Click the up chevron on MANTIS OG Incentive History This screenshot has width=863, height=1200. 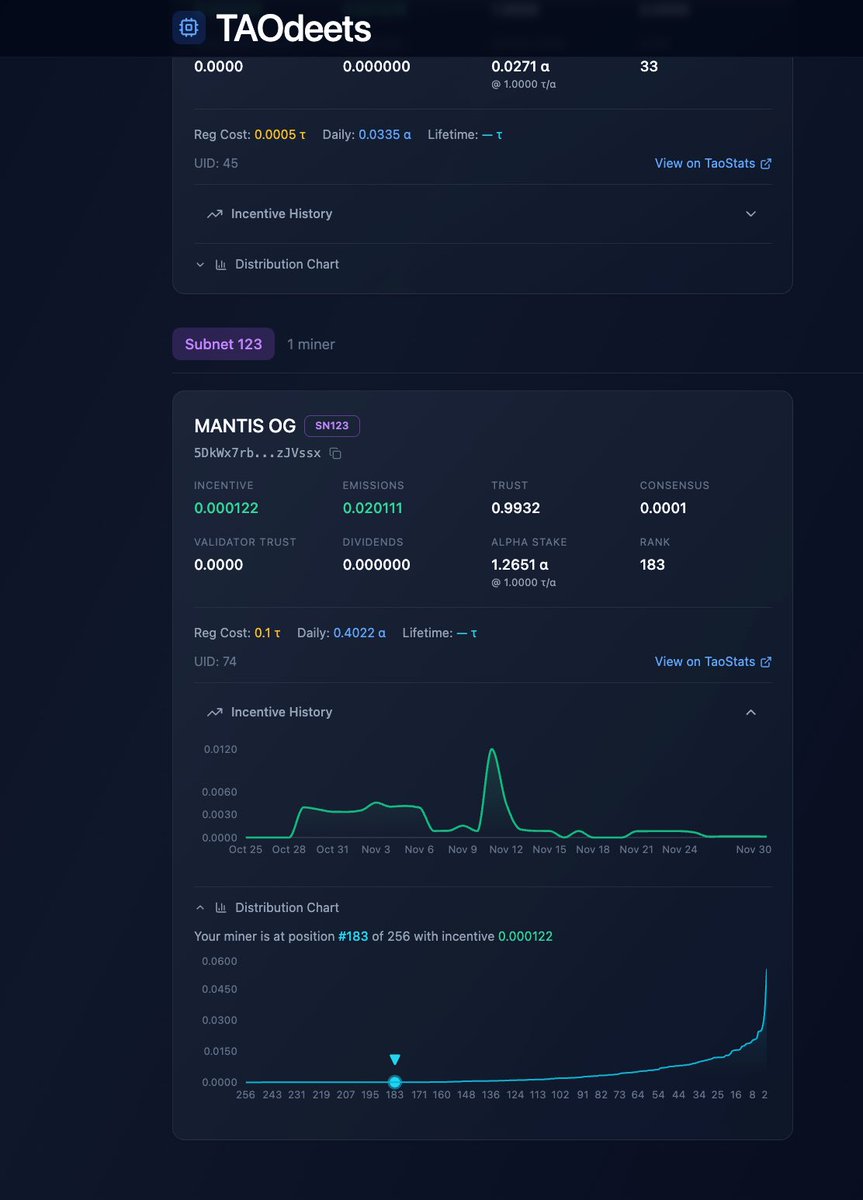[751, 712]
